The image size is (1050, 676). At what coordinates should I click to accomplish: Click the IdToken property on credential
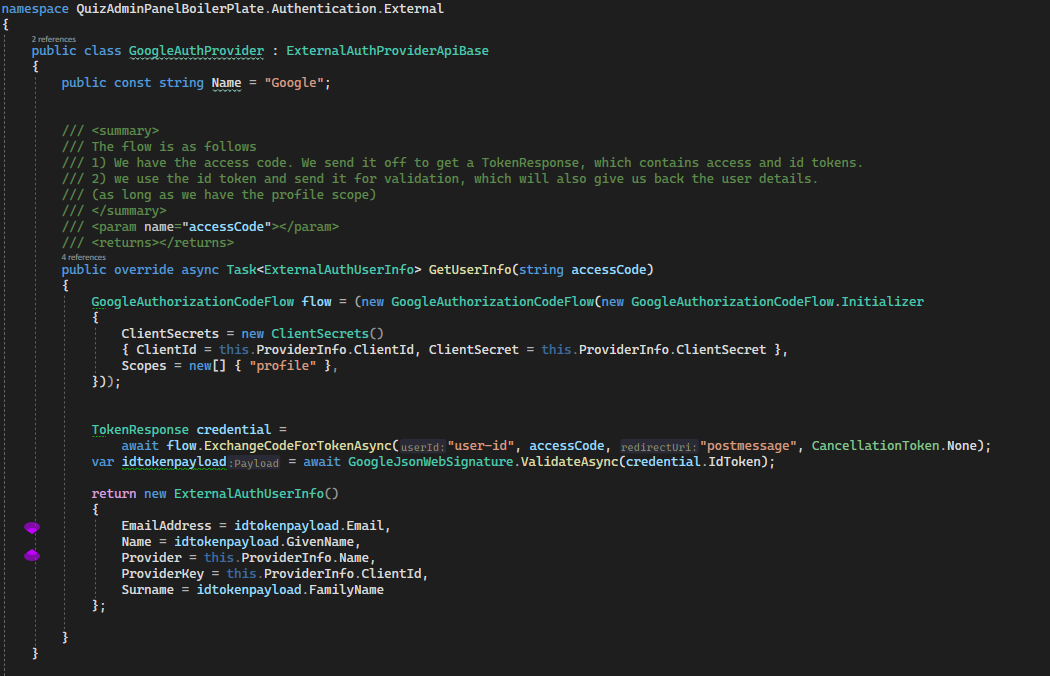734,462
